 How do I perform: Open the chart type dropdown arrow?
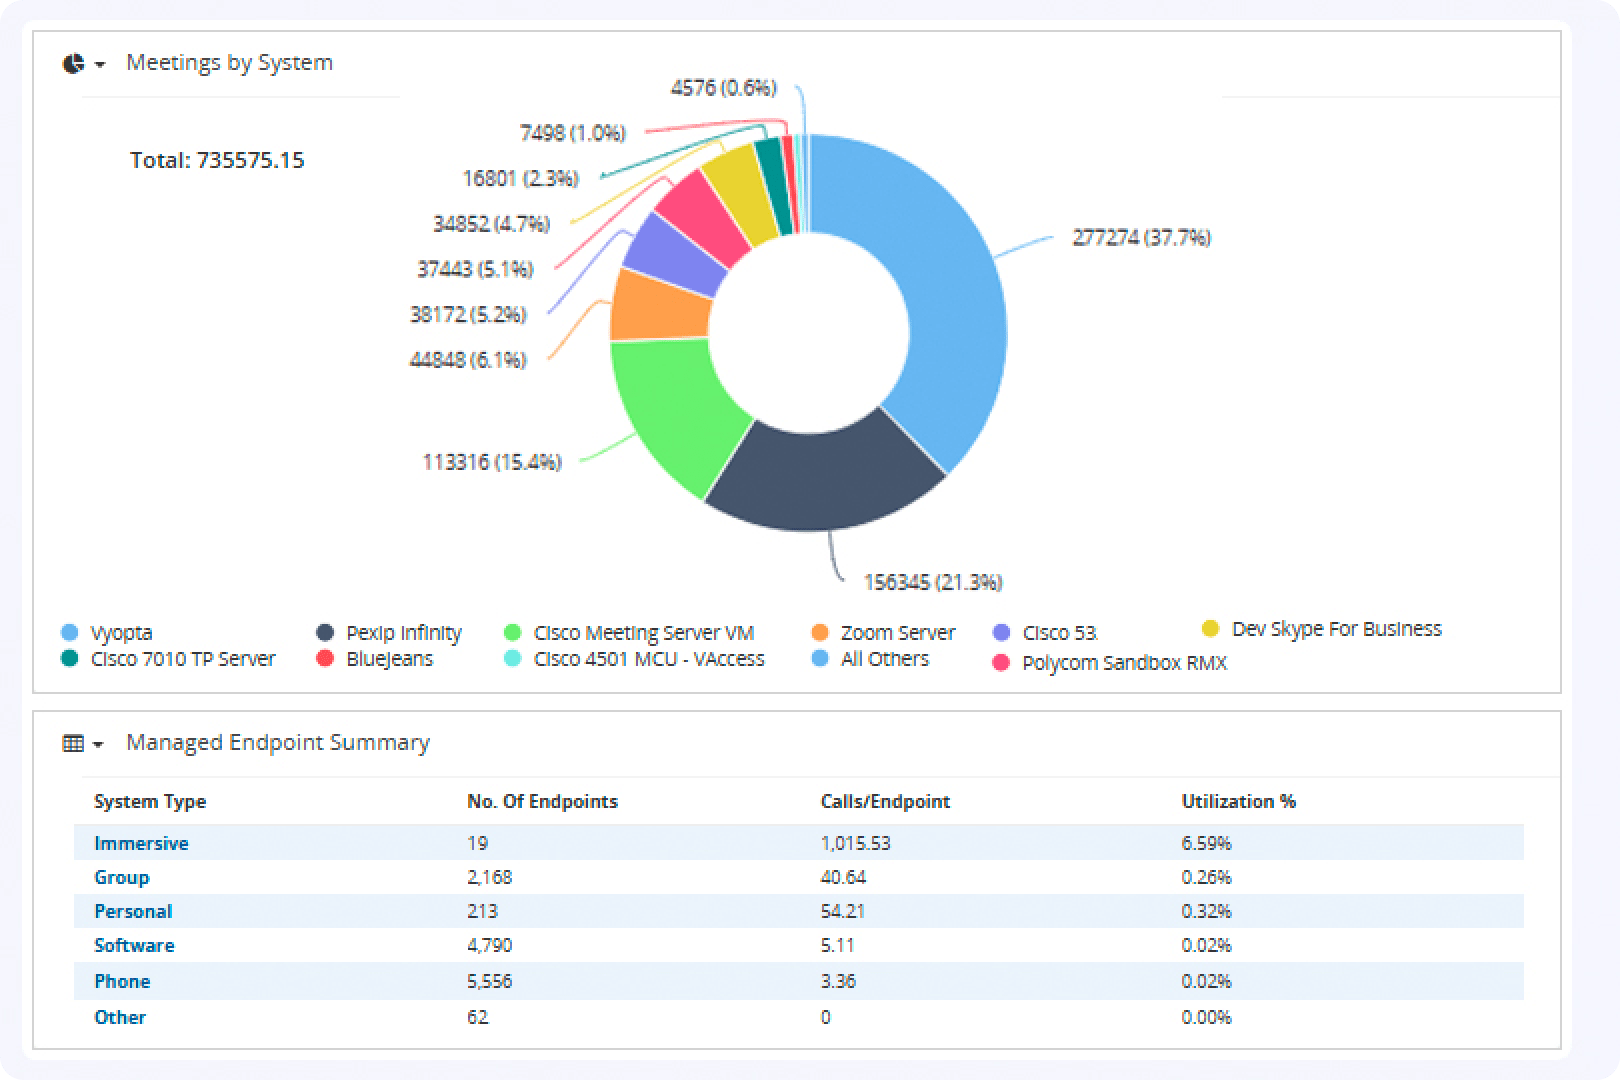pyautogui.click(x=99, y=64)
